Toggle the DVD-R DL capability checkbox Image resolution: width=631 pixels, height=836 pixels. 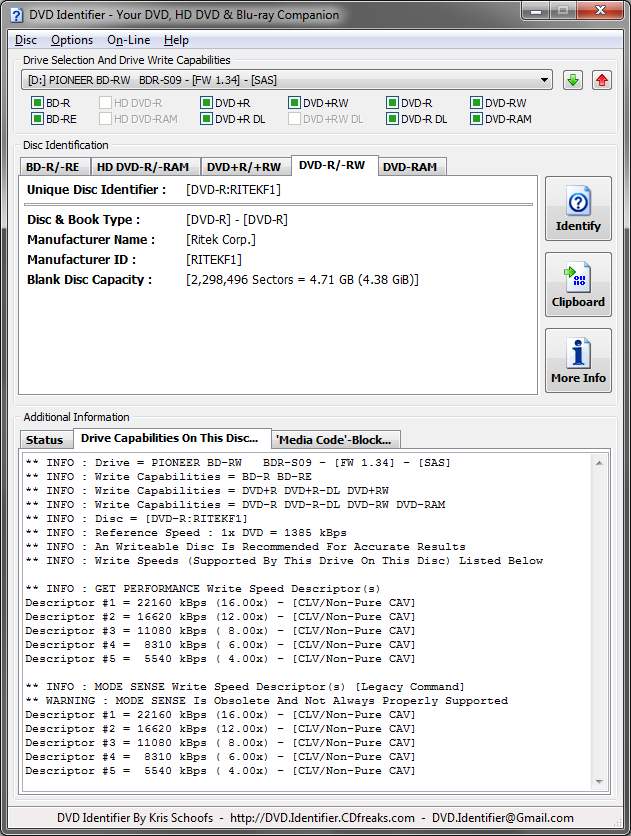(x=392, y=119)
